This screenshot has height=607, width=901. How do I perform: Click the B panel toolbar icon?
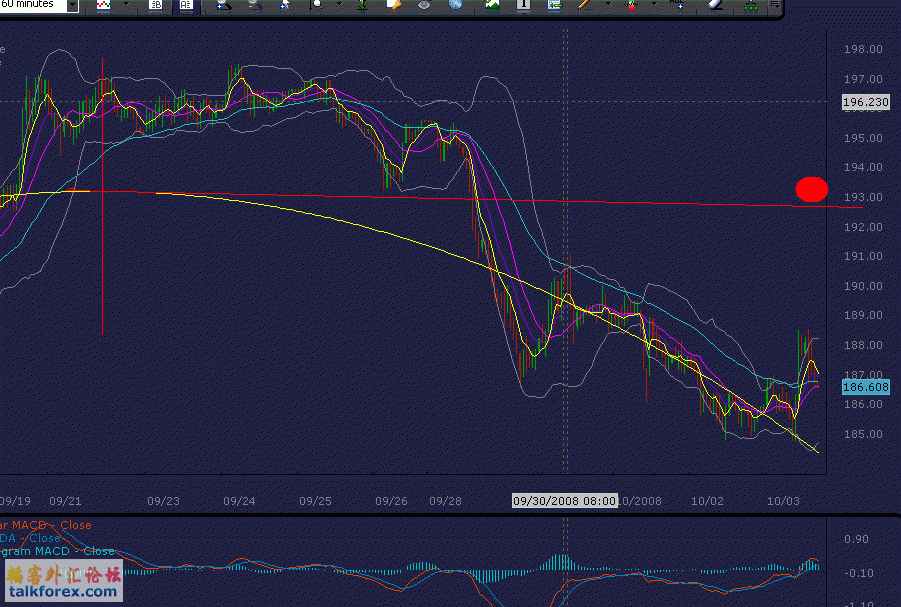point(155,5)
